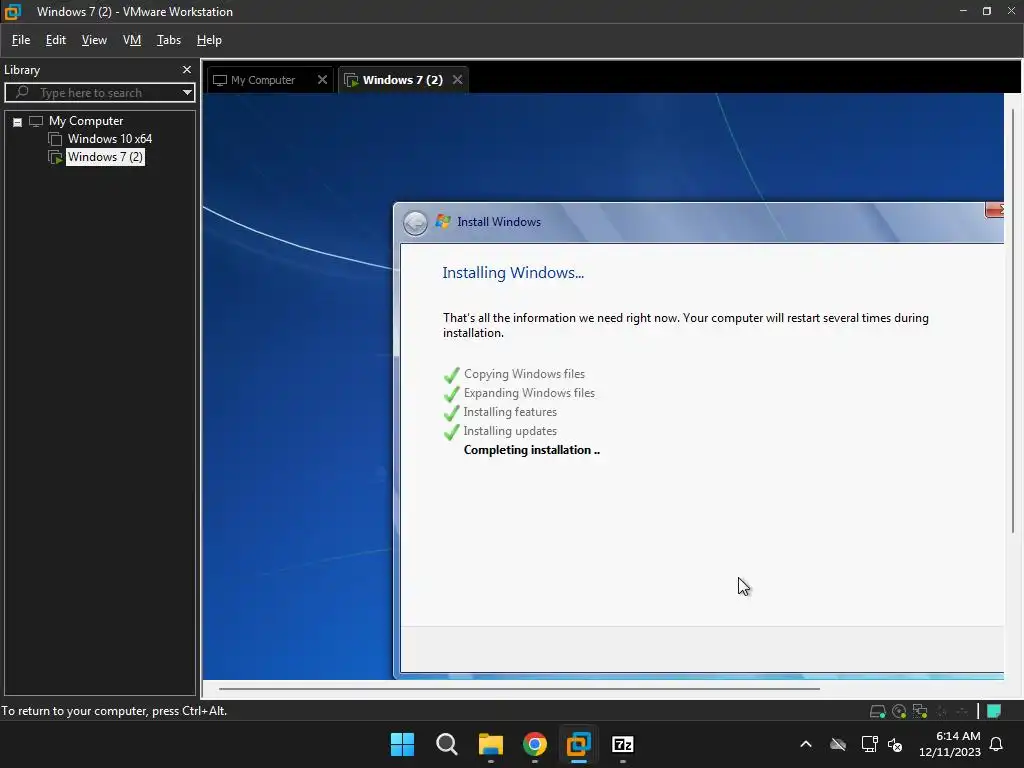Click the My Computer tab monitor icon
This screenshot has width=1024, height=768.
[220, 80]
